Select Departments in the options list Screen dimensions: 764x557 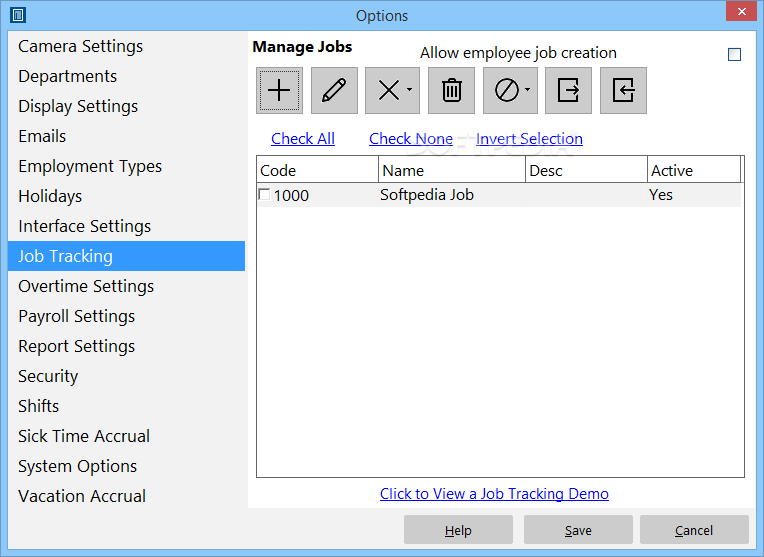click(x=126, y=77)
